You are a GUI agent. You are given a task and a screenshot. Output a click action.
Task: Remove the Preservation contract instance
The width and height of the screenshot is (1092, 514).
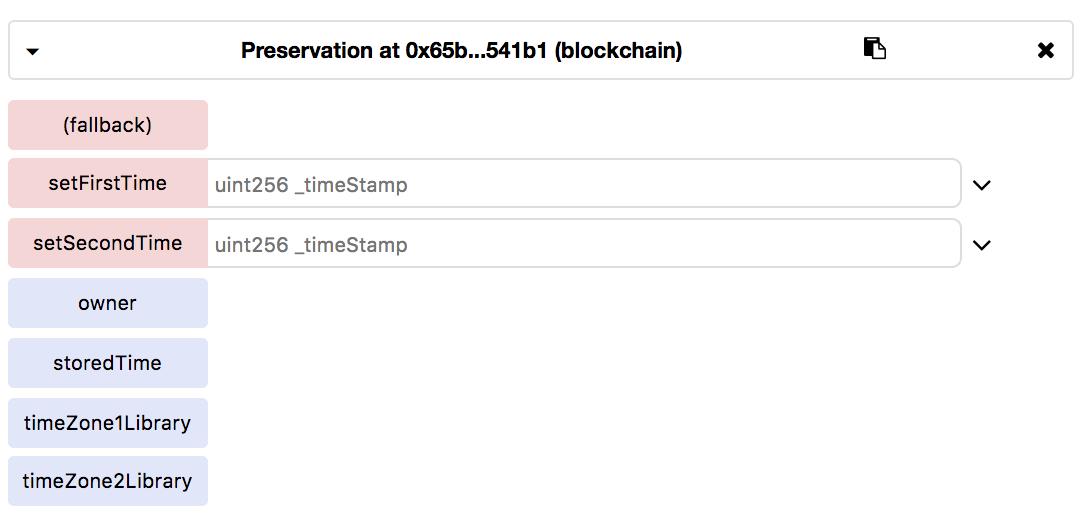[x=1045, y=50]
